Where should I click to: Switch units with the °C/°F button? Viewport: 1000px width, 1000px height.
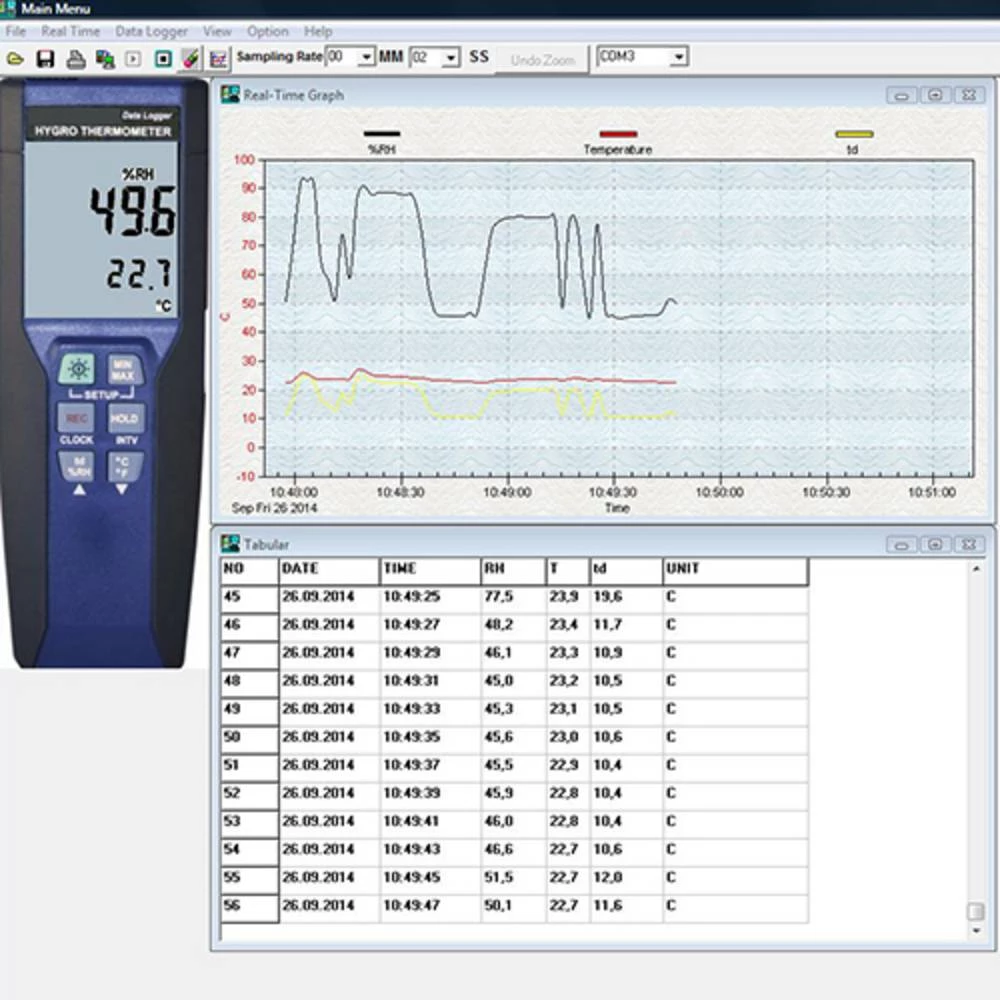pyautogui.click(x=125, y=466)
